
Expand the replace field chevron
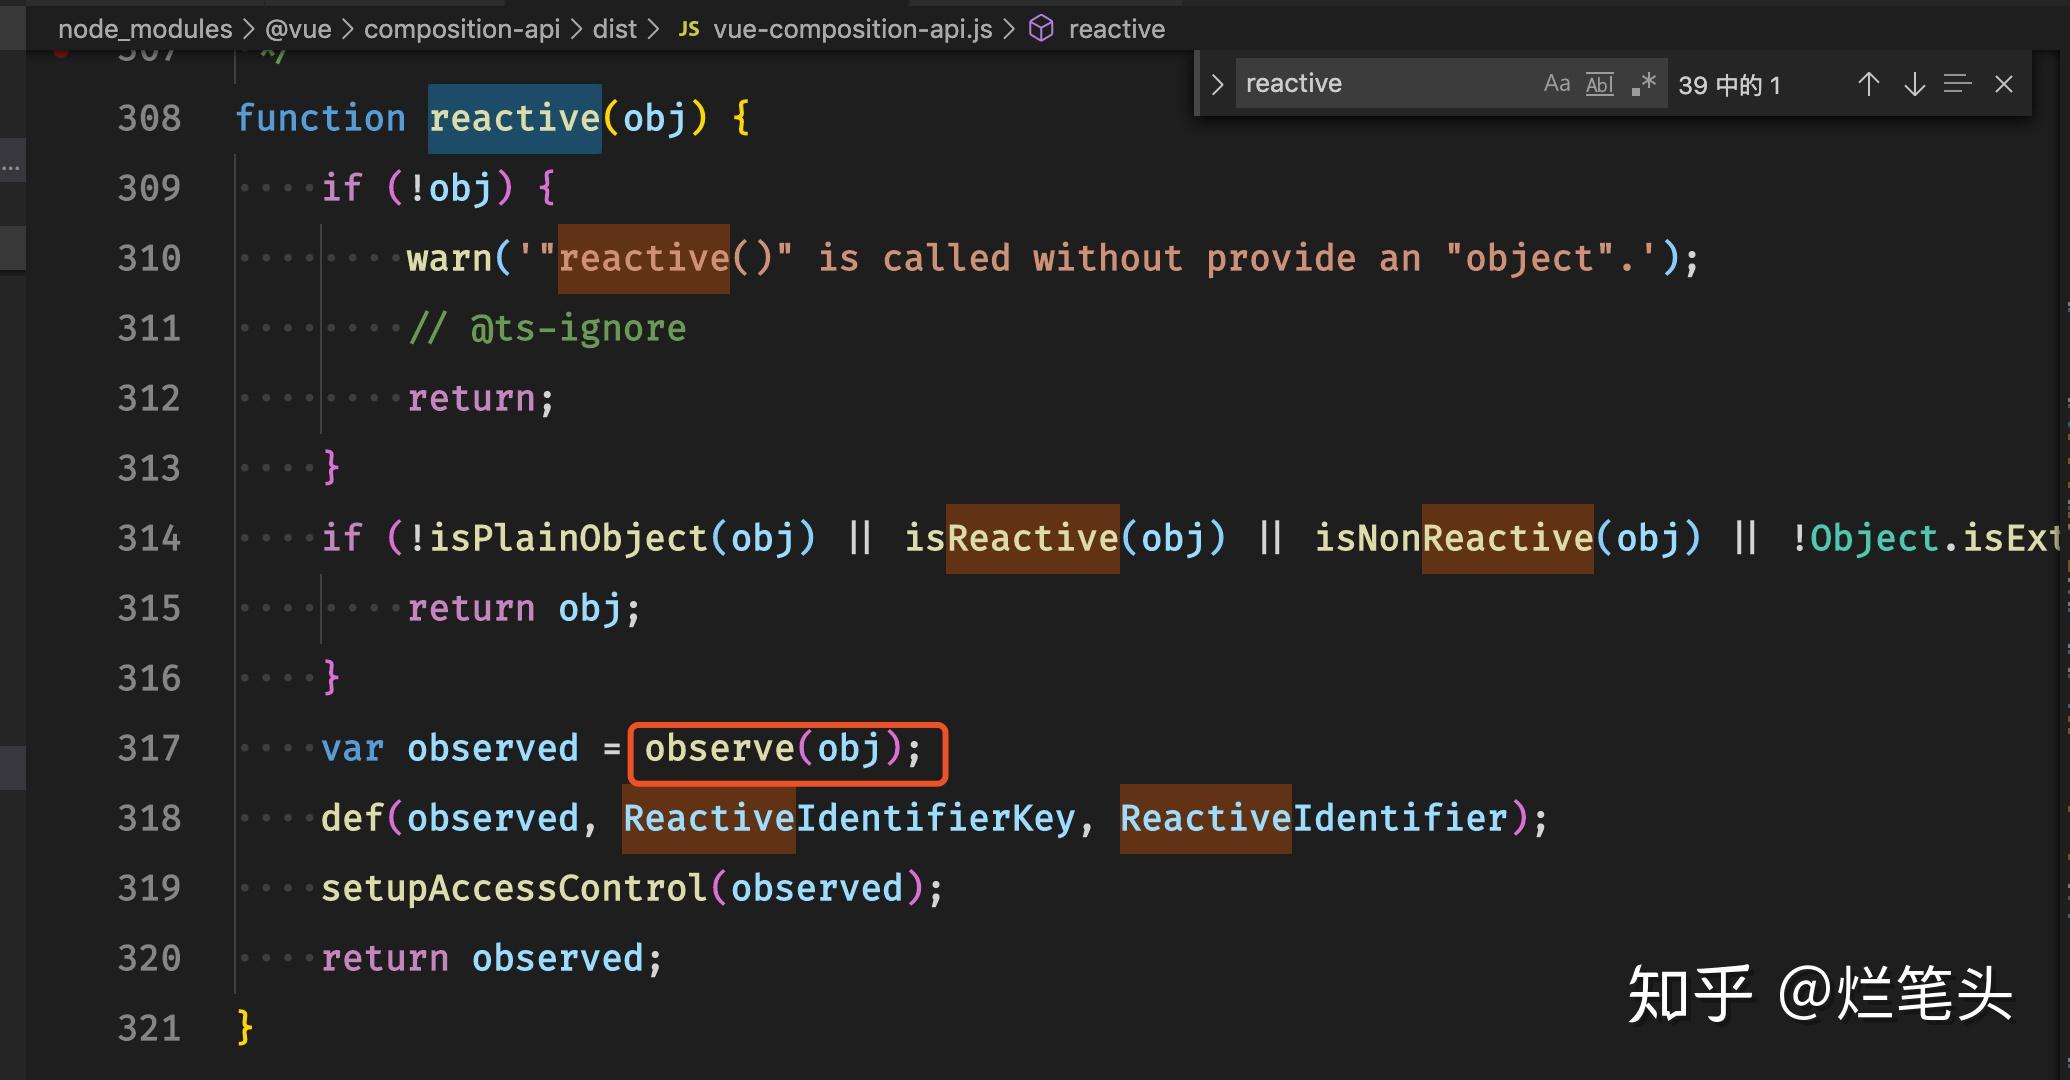1216,84
